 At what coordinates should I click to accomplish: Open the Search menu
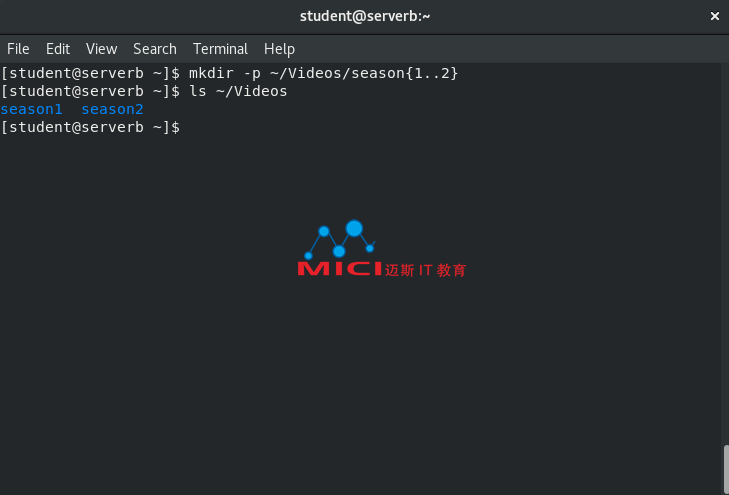pyautogui.click(x=155, y=49)
